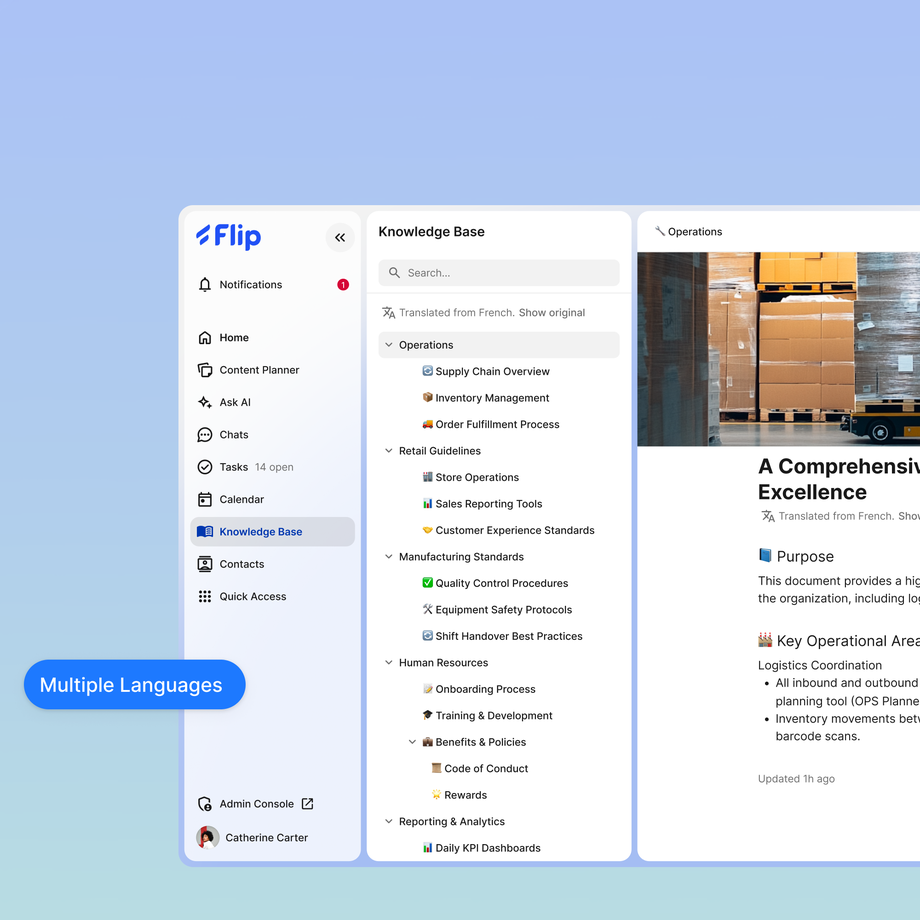Viewport: 920px width, 920px height.
Task: Open Contacts from the sidebar
Action: tap(272, 564)
